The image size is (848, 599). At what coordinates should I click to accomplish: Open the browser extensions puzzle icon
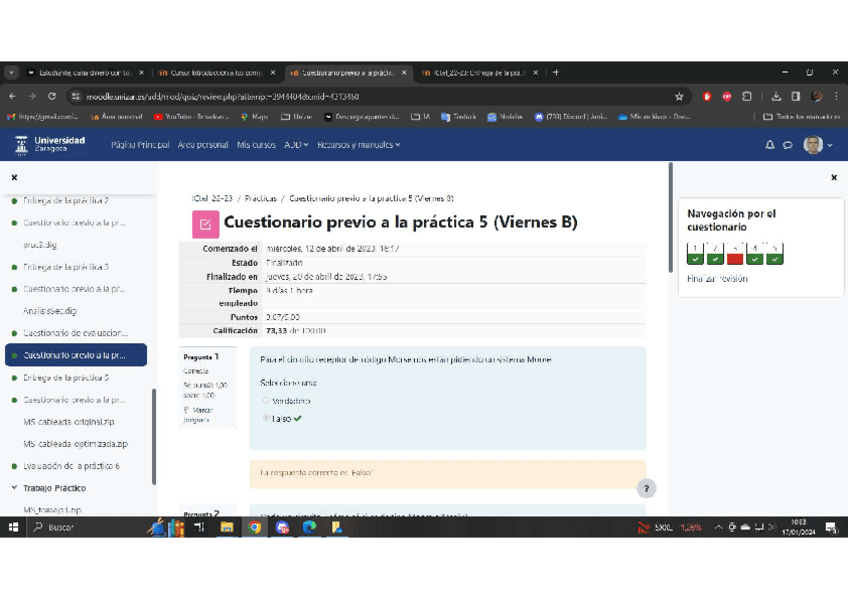[x=747, y=96]
